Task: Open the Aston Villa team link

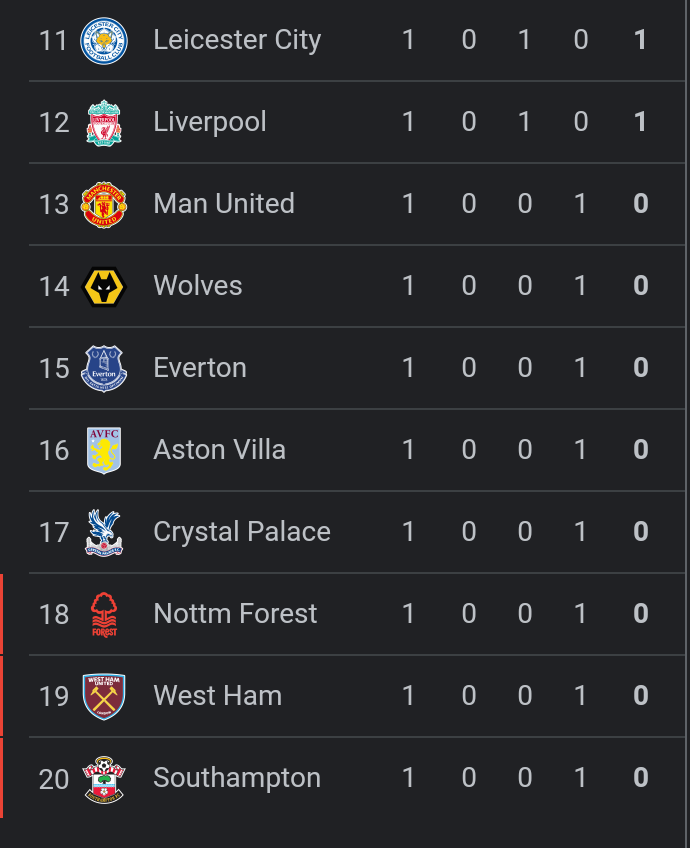Action: pos(220,450)
